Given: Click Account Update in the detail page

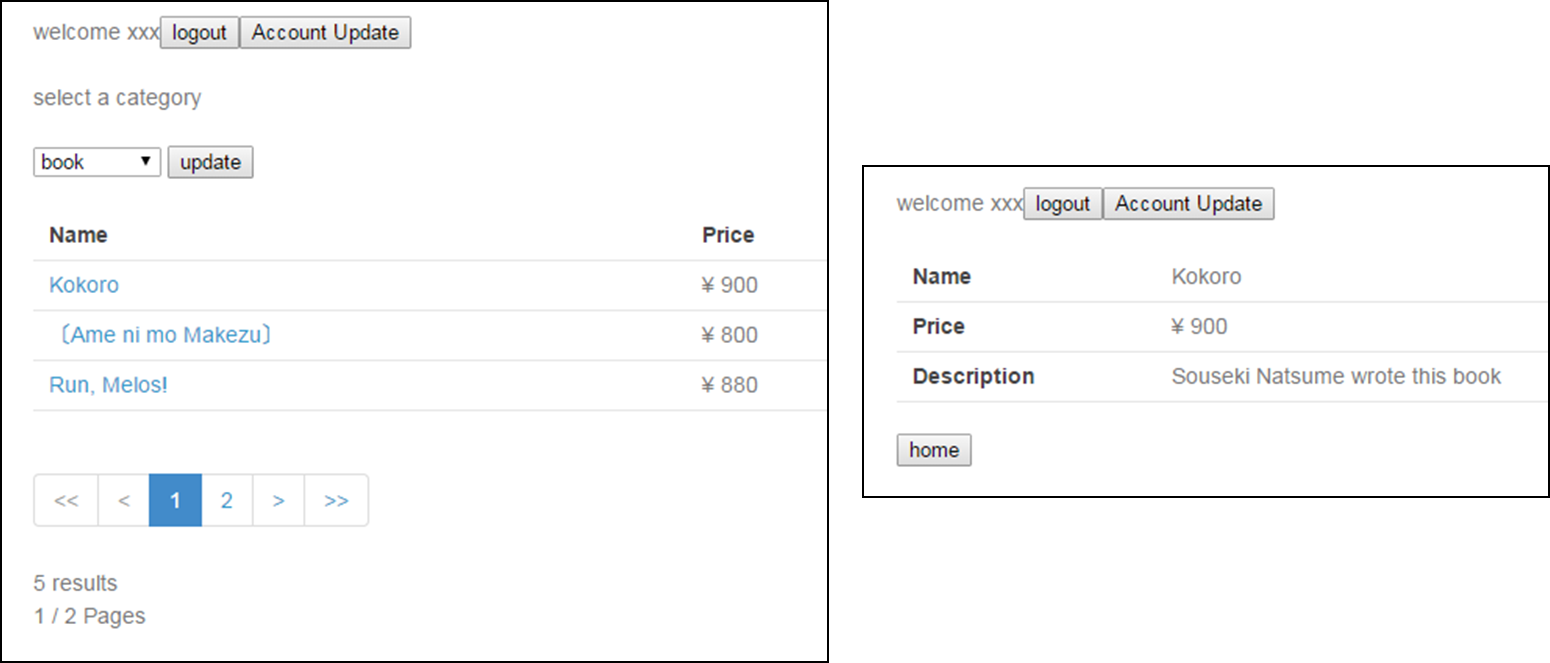Looking at the screenshot, I should pyautogui.click(x=1188, y=204).
